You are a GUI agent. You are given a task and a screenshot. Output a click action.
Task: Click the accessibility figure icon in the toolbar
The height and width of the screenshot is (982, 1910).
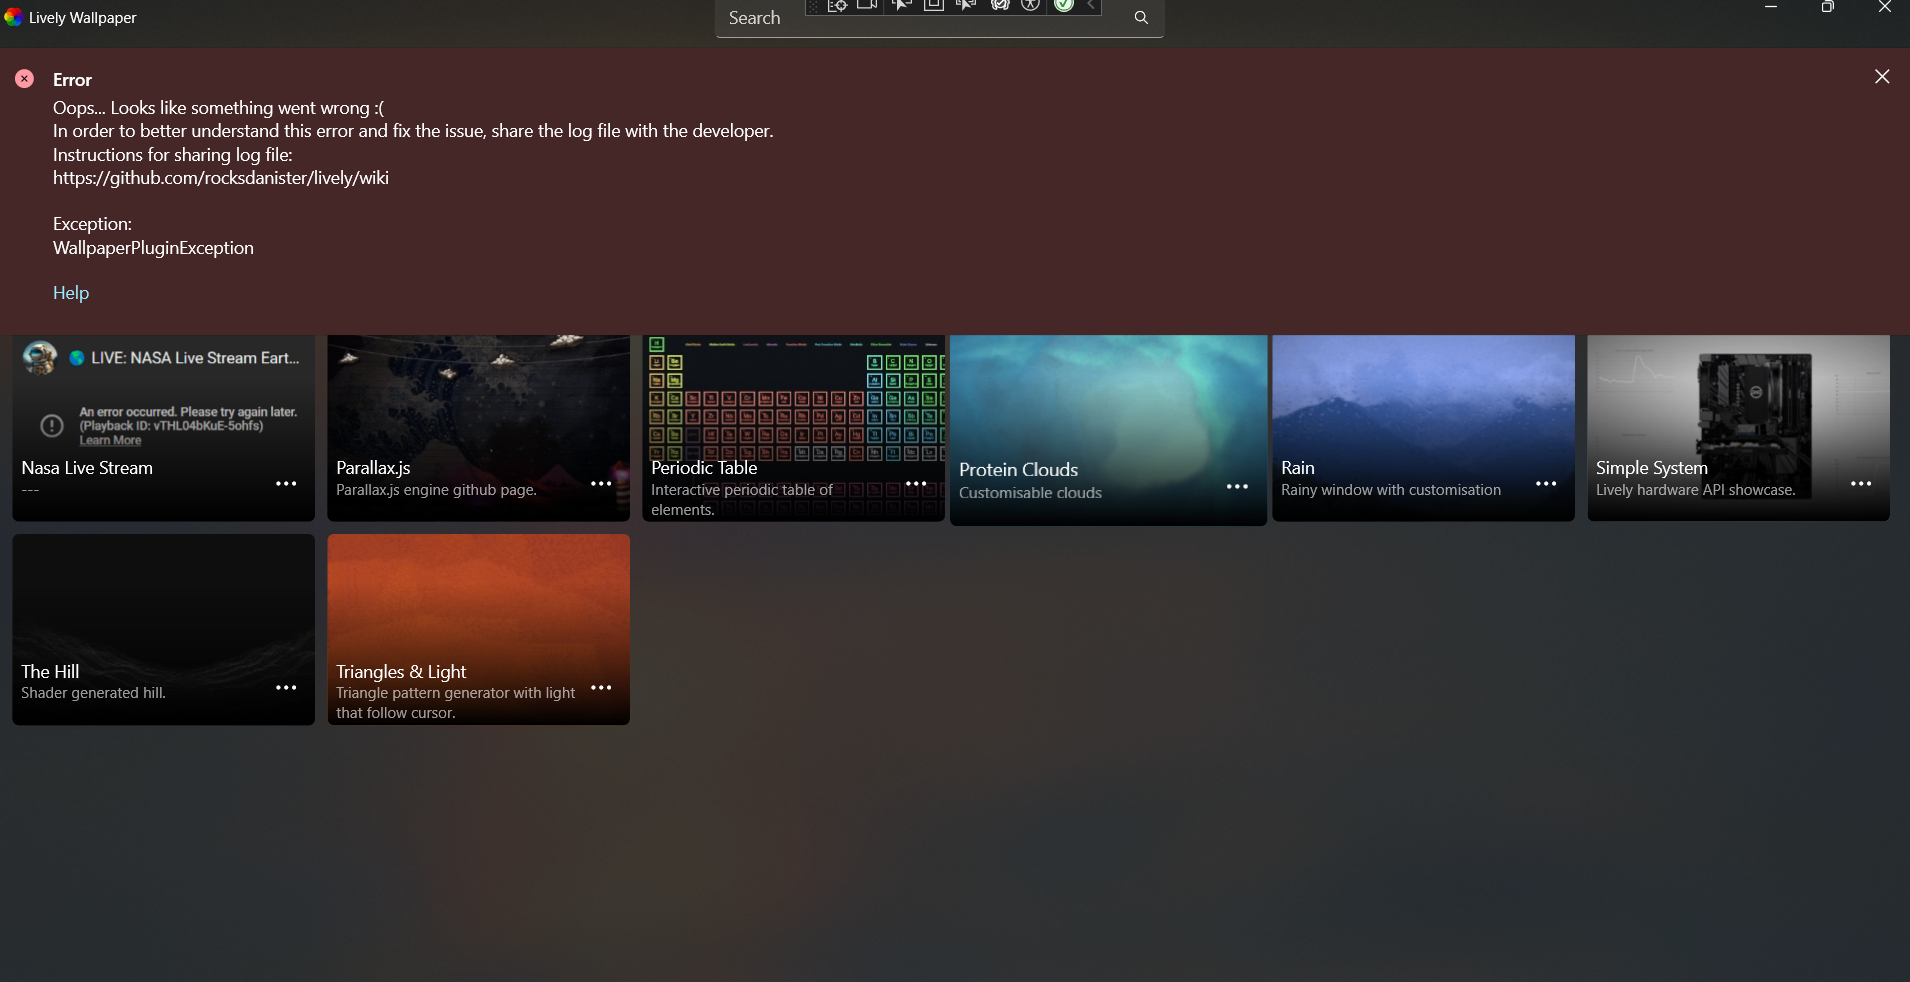(1030, 5)
